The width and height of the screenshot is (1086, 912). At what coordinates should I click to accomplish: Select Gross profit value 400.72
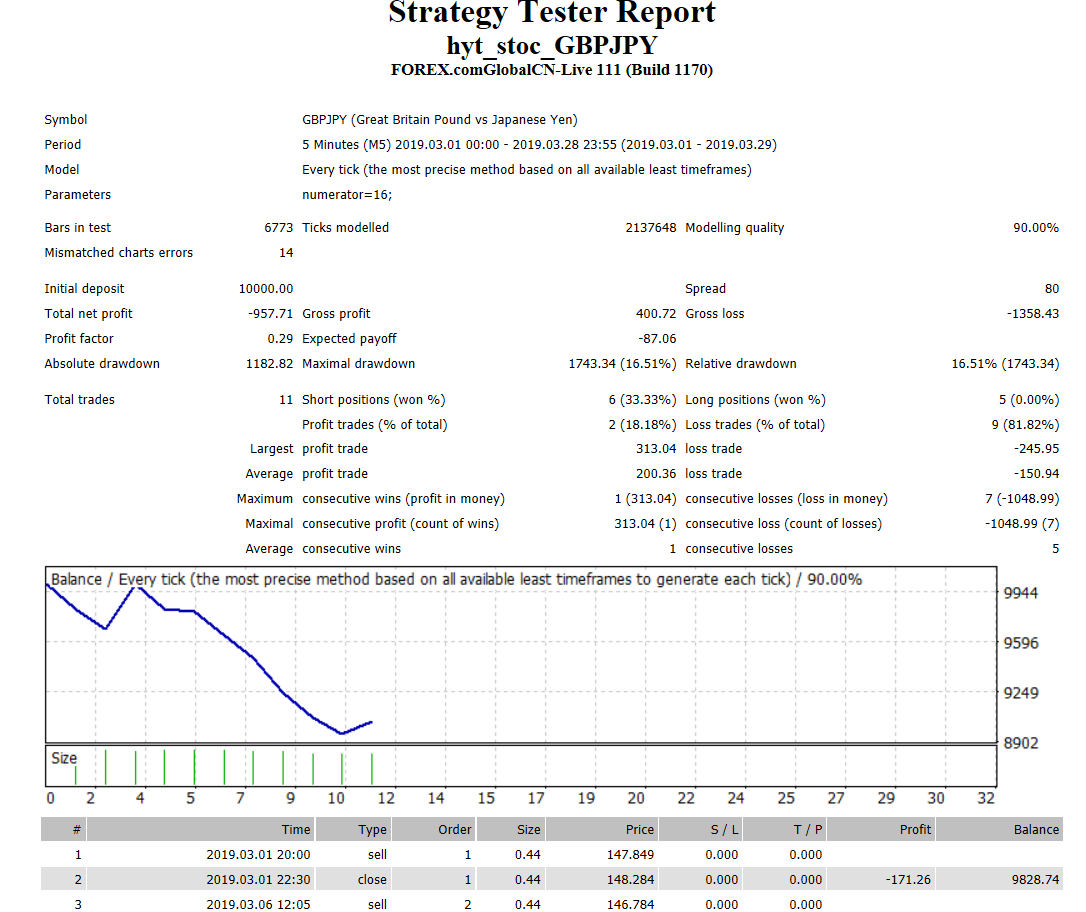tap(656, 314)
